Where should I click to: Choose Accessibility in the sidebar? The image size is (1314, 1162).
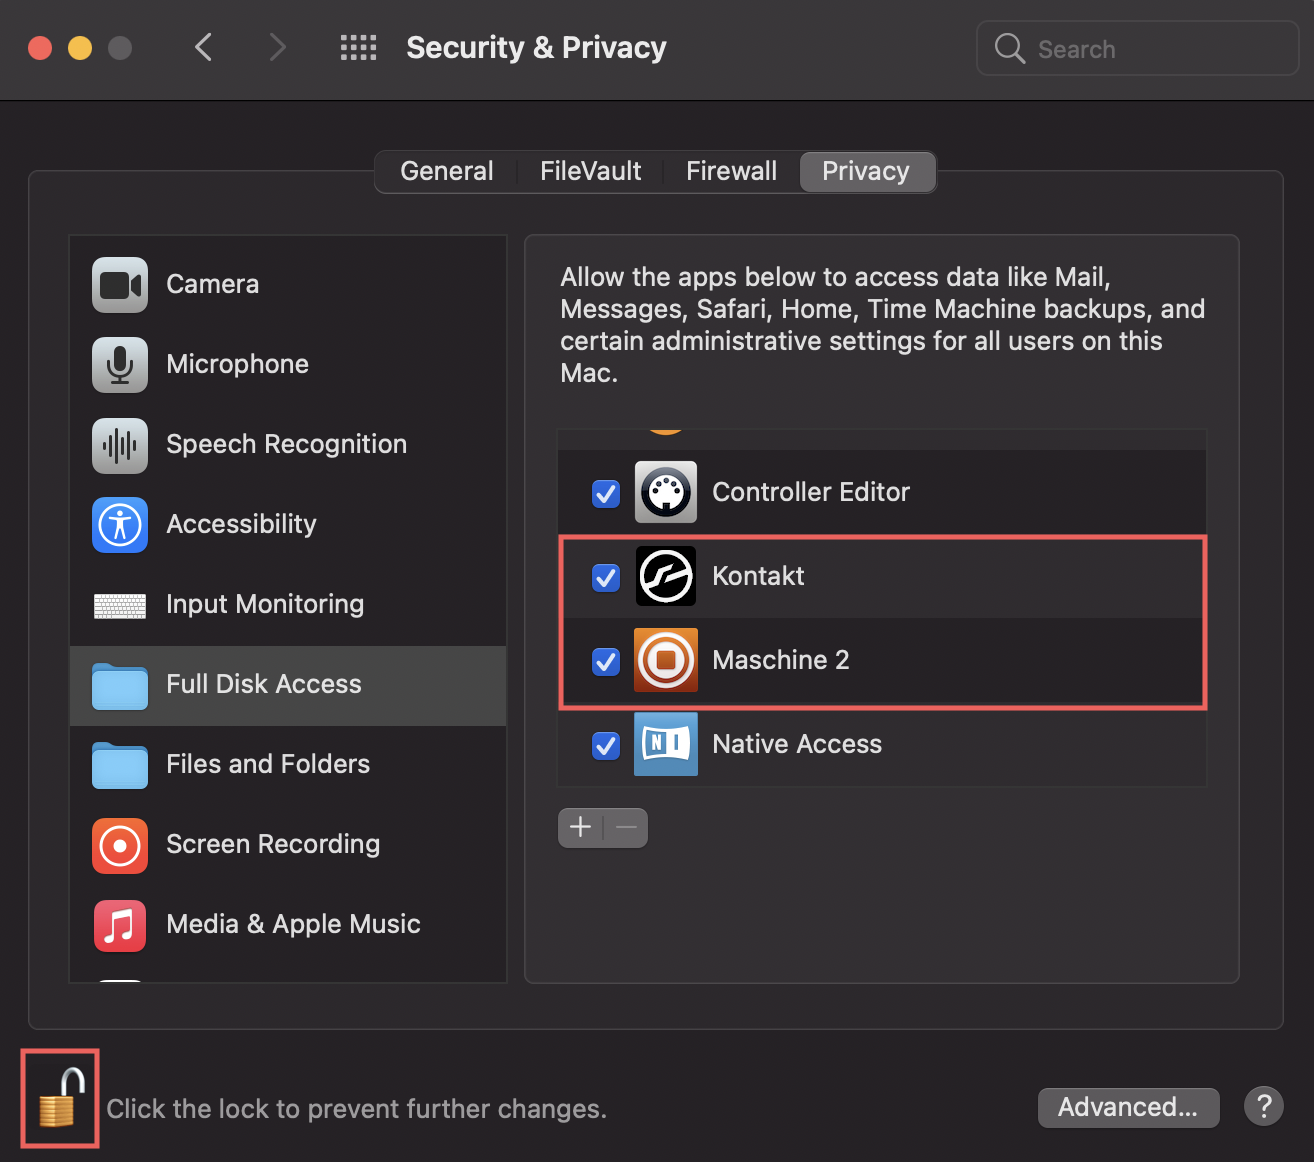241,525
